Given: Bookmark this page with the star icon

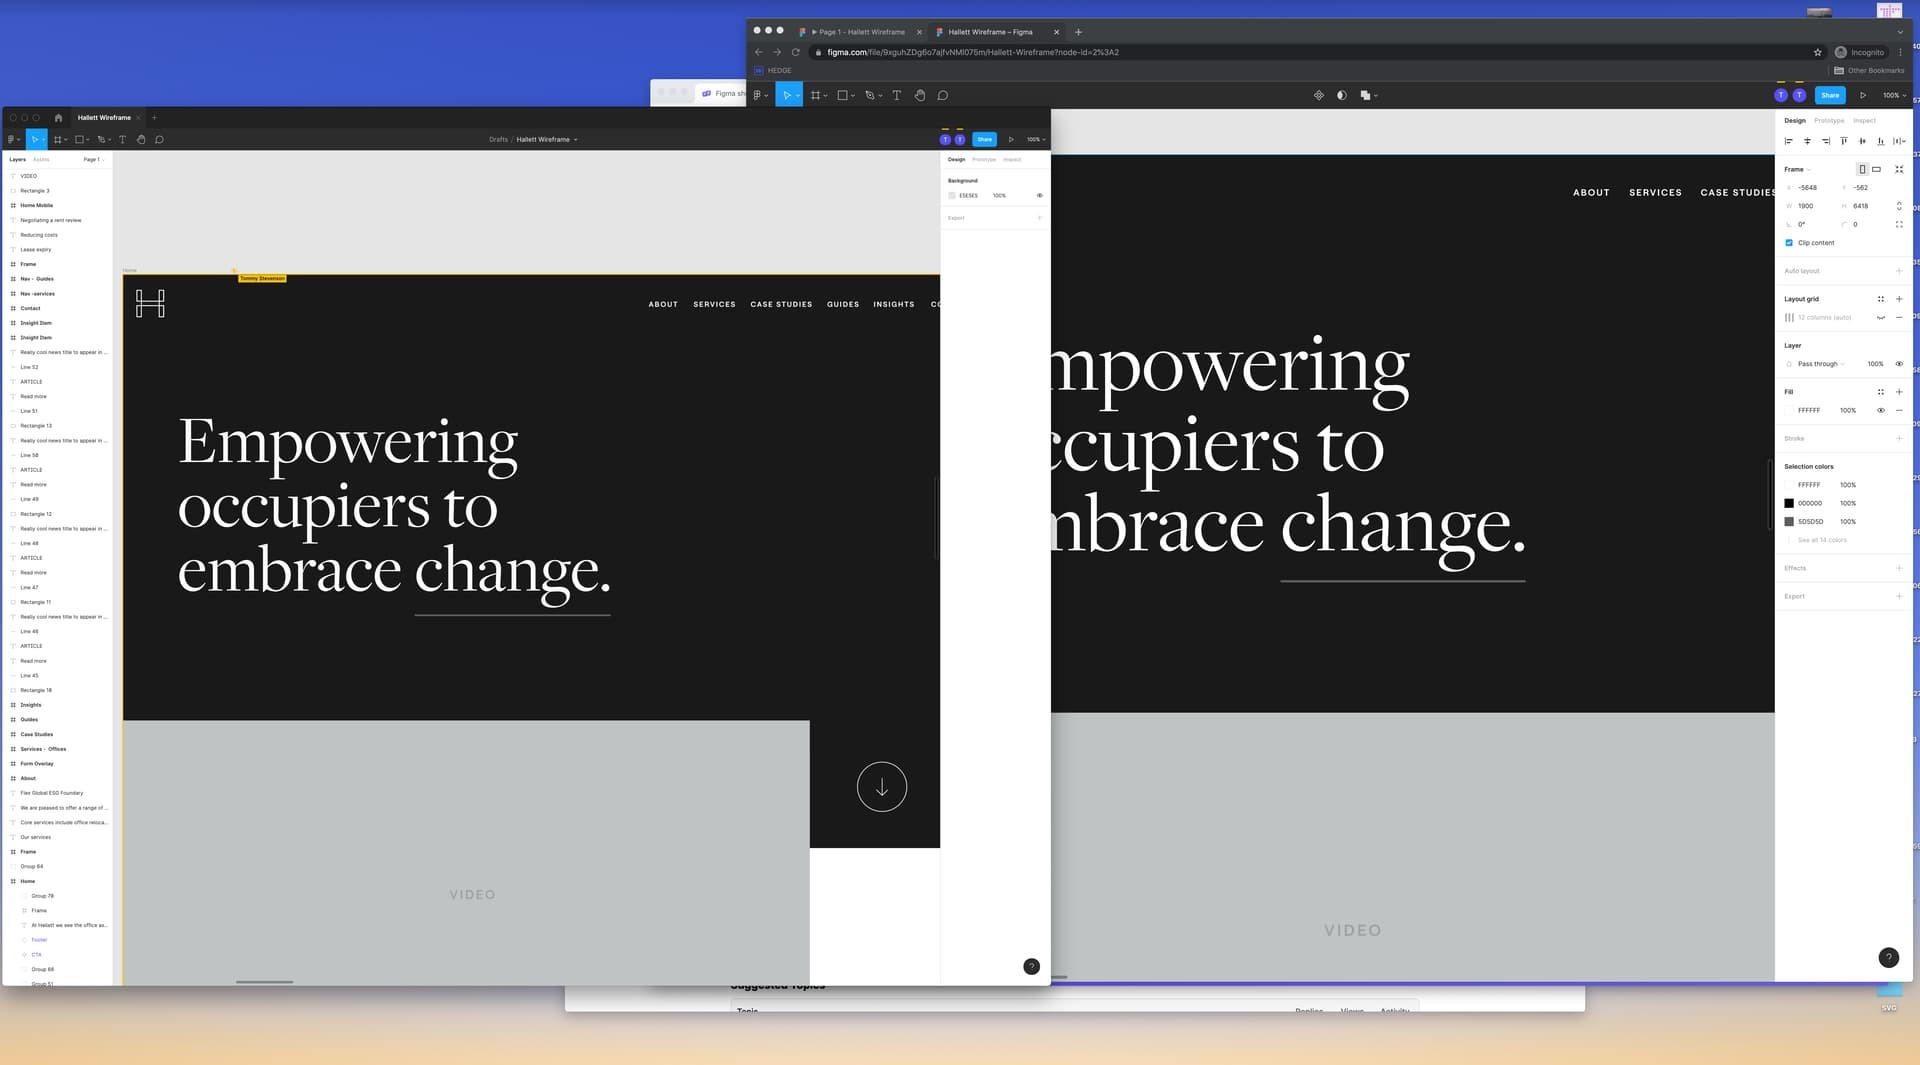Looking at the screenshot, I should pyautogui.click(x=1818, y=52).
